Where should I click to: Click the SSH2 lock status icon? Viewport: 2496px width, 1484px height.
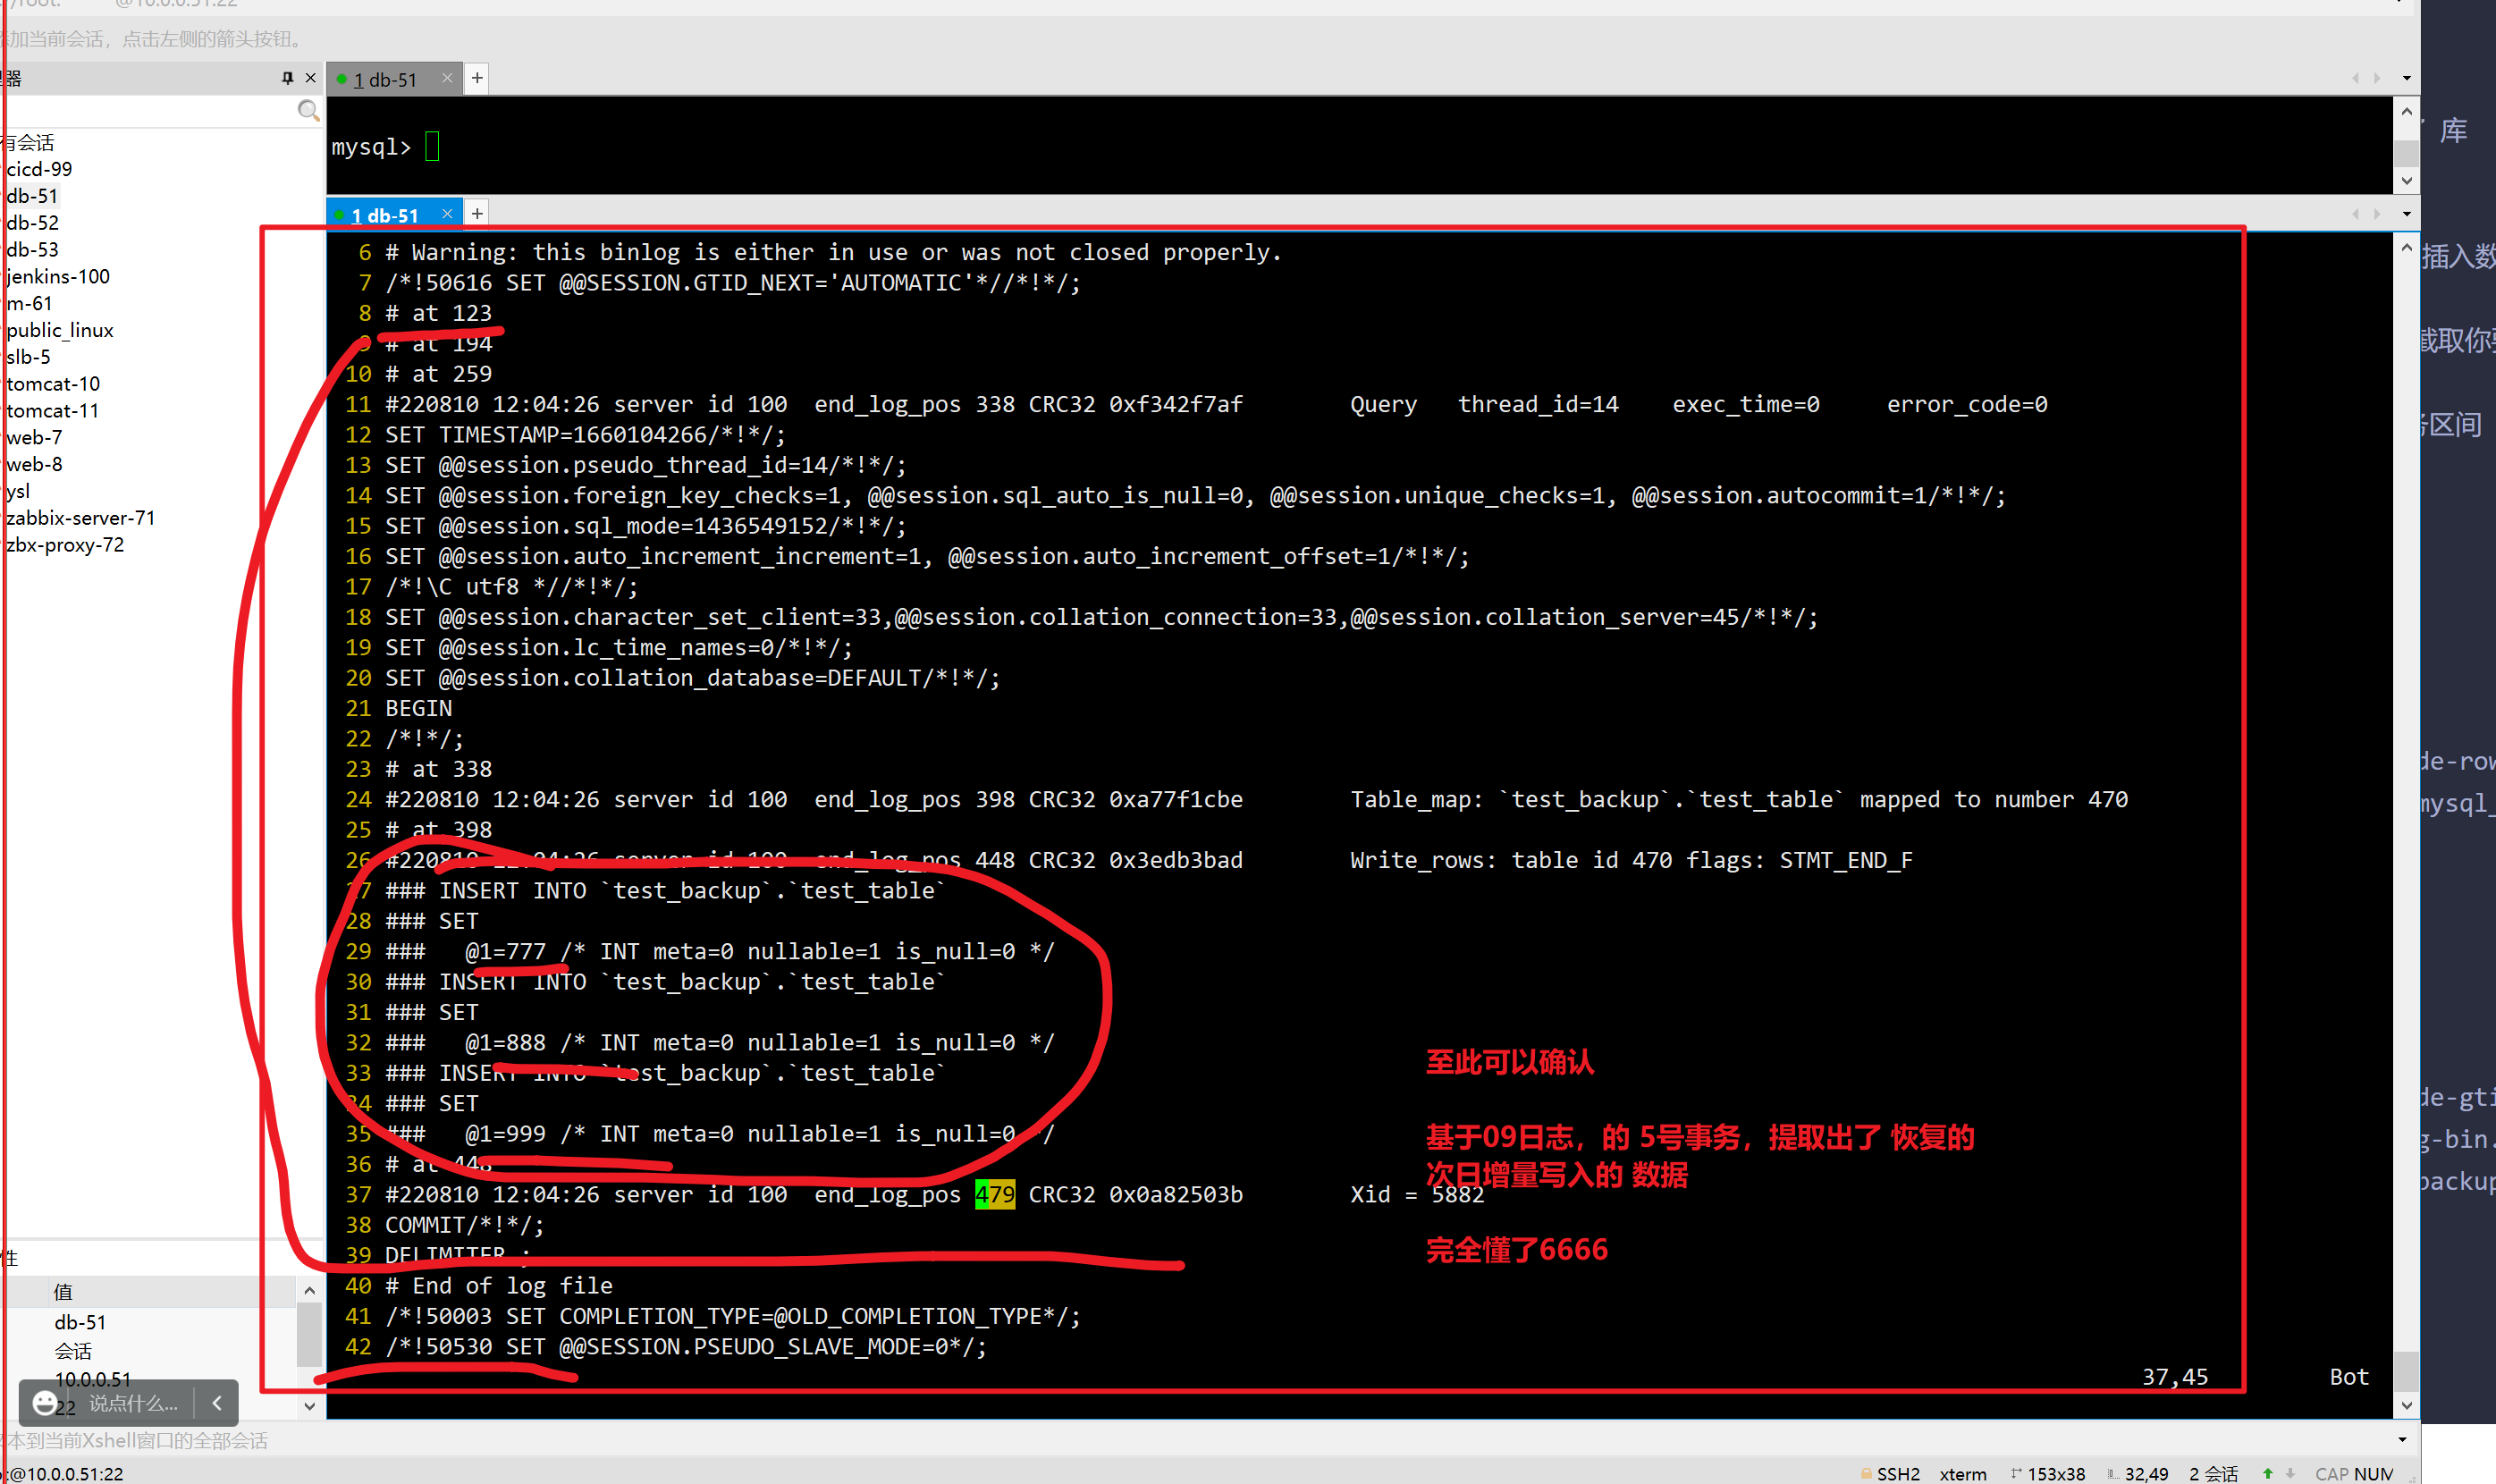pos(1865,1473)
